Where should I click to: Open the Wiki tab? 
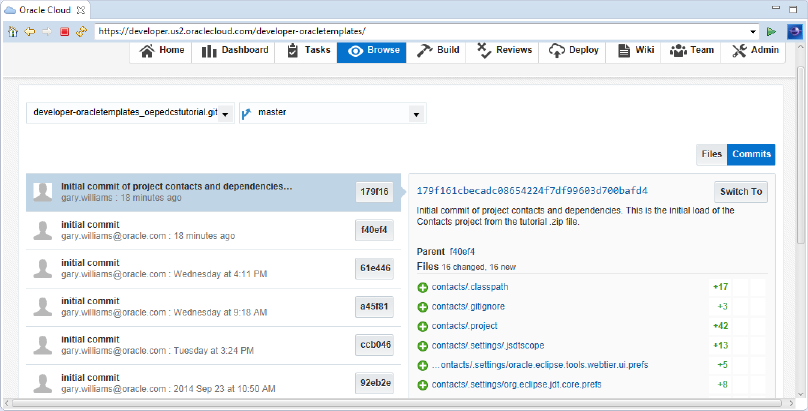635,50
